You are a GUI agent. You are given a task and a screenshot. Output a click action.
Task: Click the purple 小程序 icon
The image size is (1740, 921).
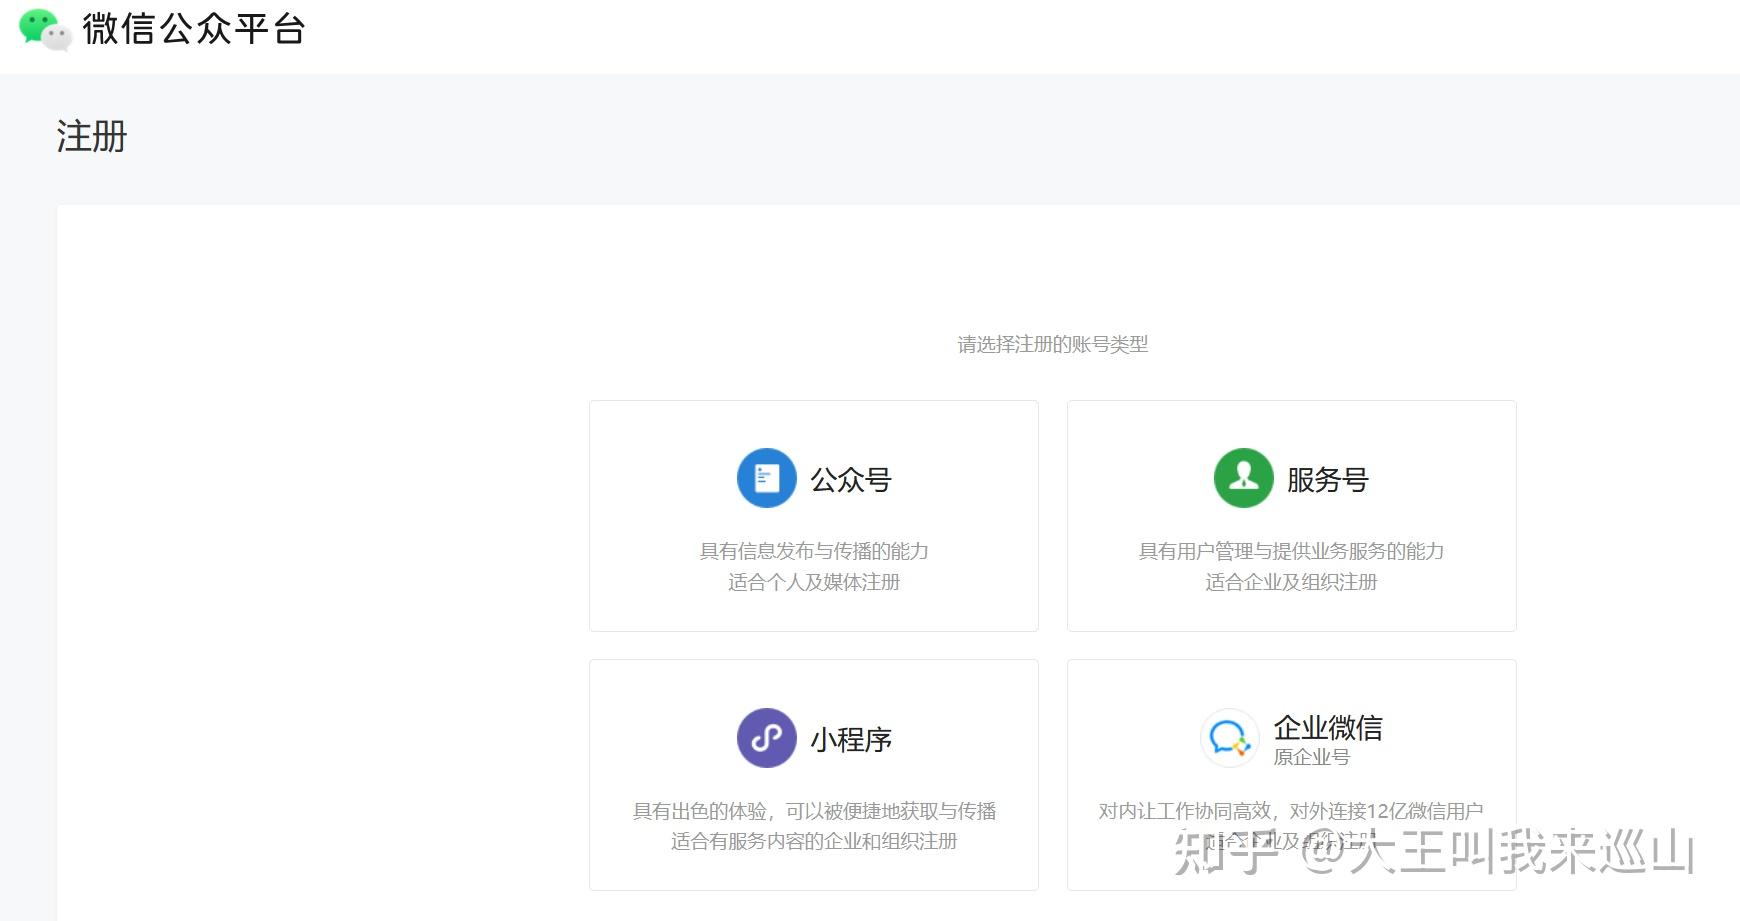pos(766,738)
